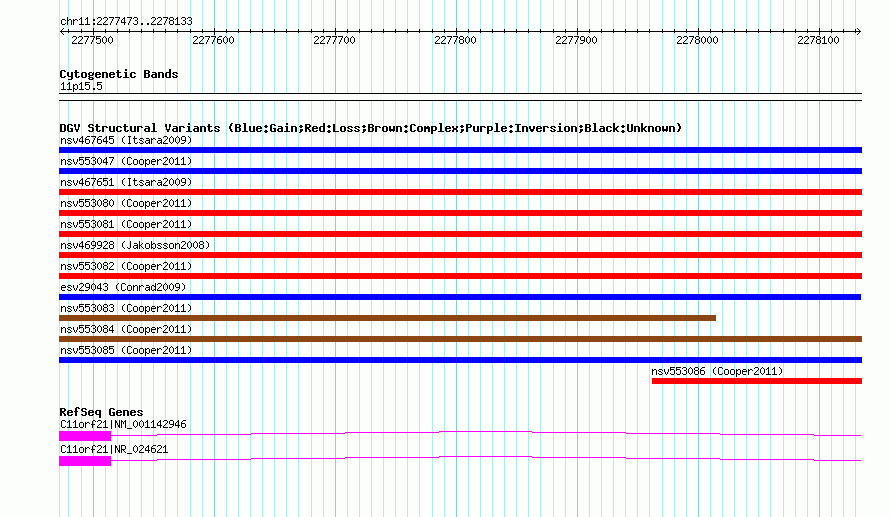Image resolution: width=890 pixels, height=517 pixels.
Task: Click the DGV Structural Variants track title
Action: coord(371,128)
